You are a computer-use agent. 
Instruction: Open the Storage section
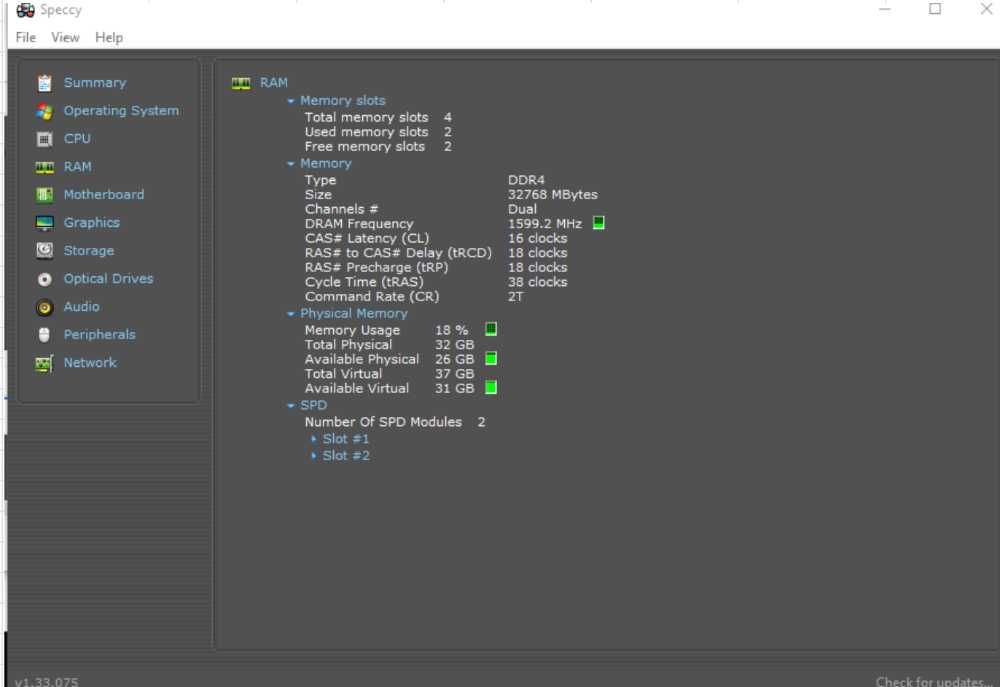[89, 251]
